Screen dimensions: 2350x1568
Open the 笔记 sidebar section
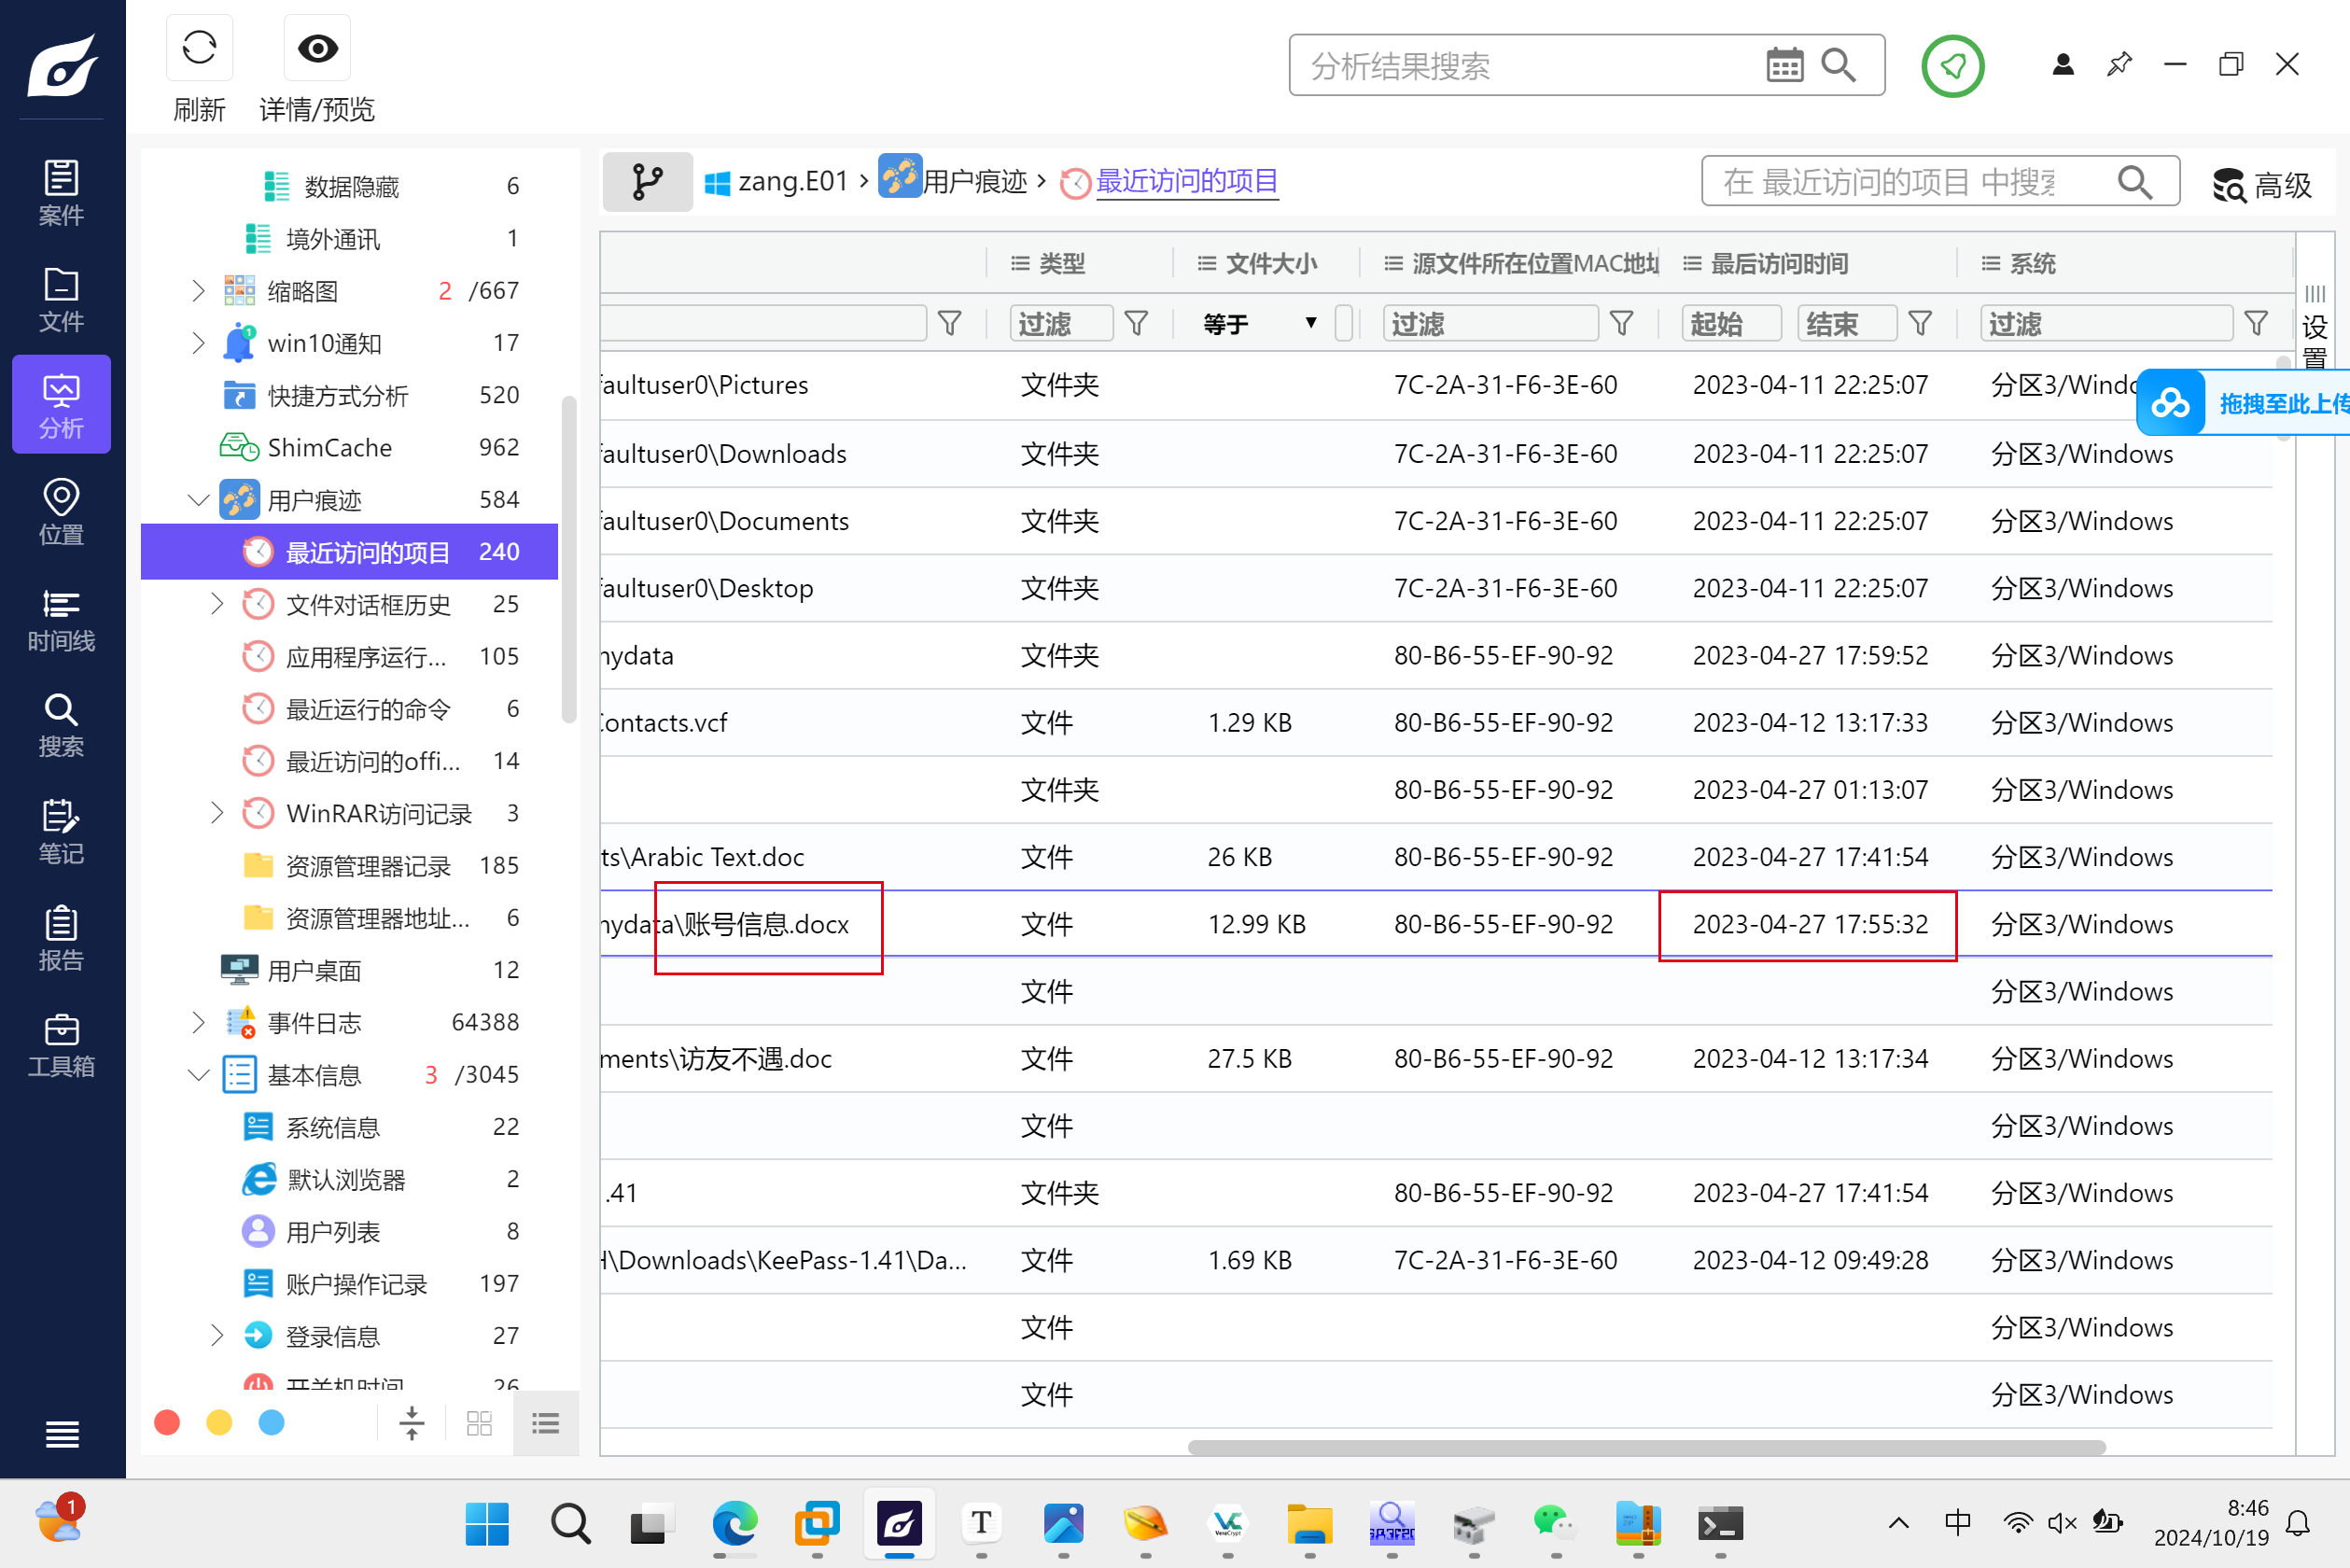click(61, 832)
